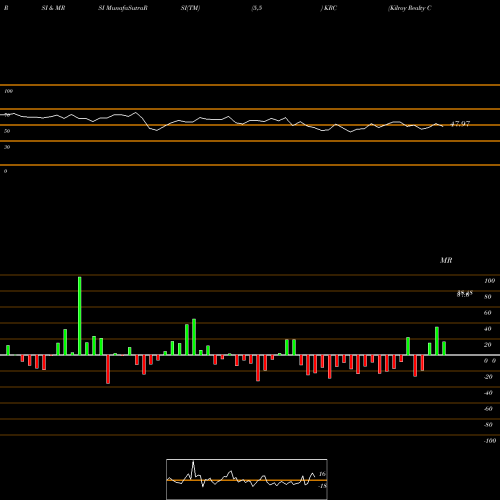Screen dimensions: 500x500
Task: Click the 100 level label on the RSI panel
Action: [x=8, y=91]
